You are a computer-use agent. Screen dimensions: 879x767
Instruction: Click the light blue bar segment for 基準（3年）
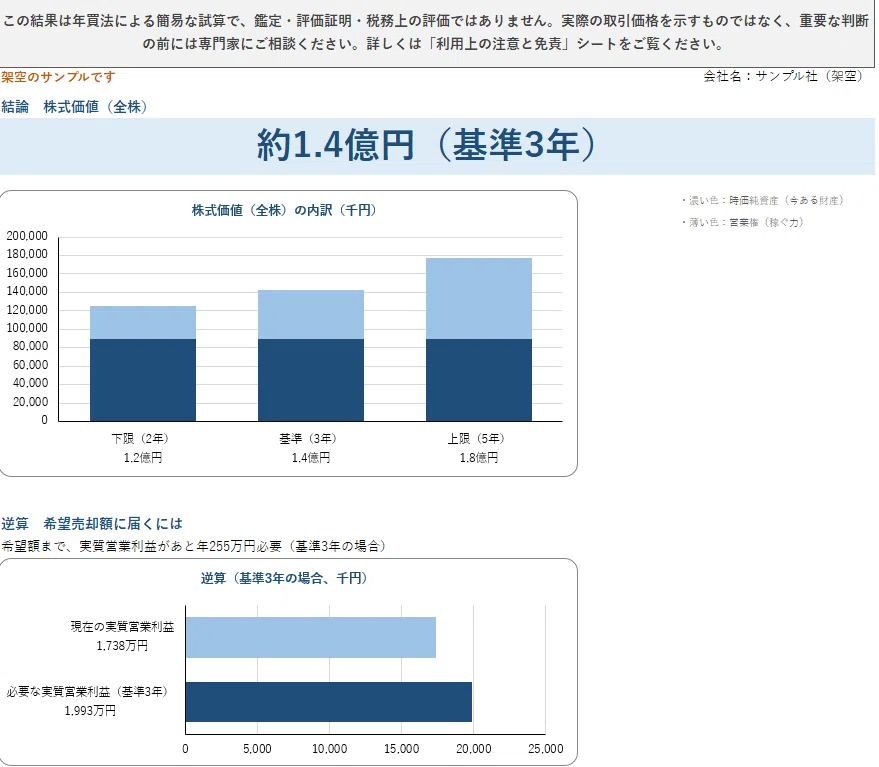(311, 315)
